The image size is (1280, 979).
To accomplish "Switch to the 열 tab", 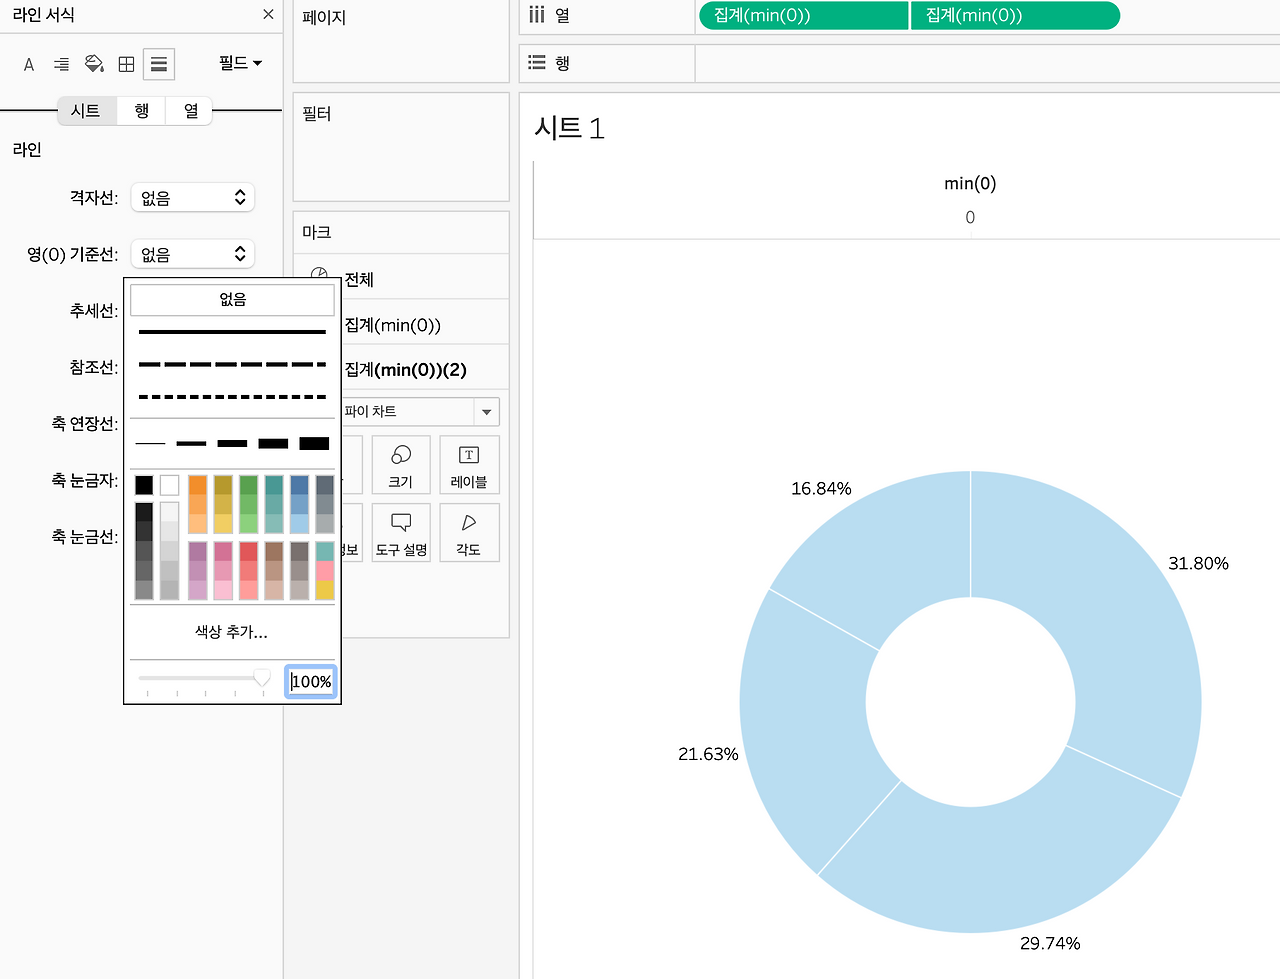I will point(190,110).
